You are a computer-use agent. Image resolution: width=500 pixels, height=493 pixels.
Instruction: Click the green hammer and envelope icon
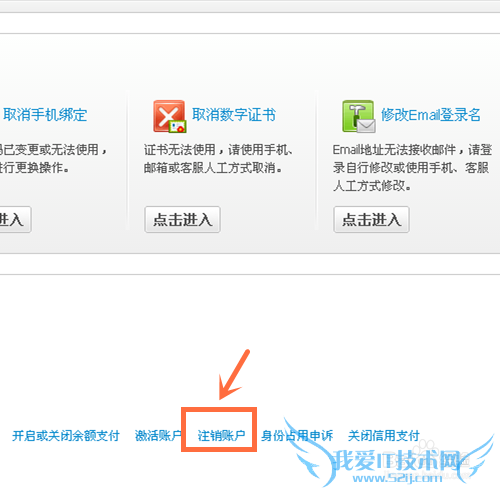coord(359,116)
